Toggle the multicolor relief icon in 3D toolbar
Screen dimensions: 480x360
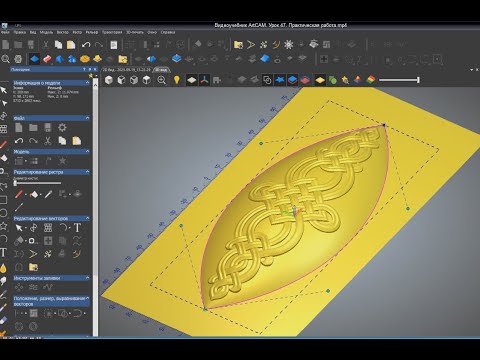[370, 80]
